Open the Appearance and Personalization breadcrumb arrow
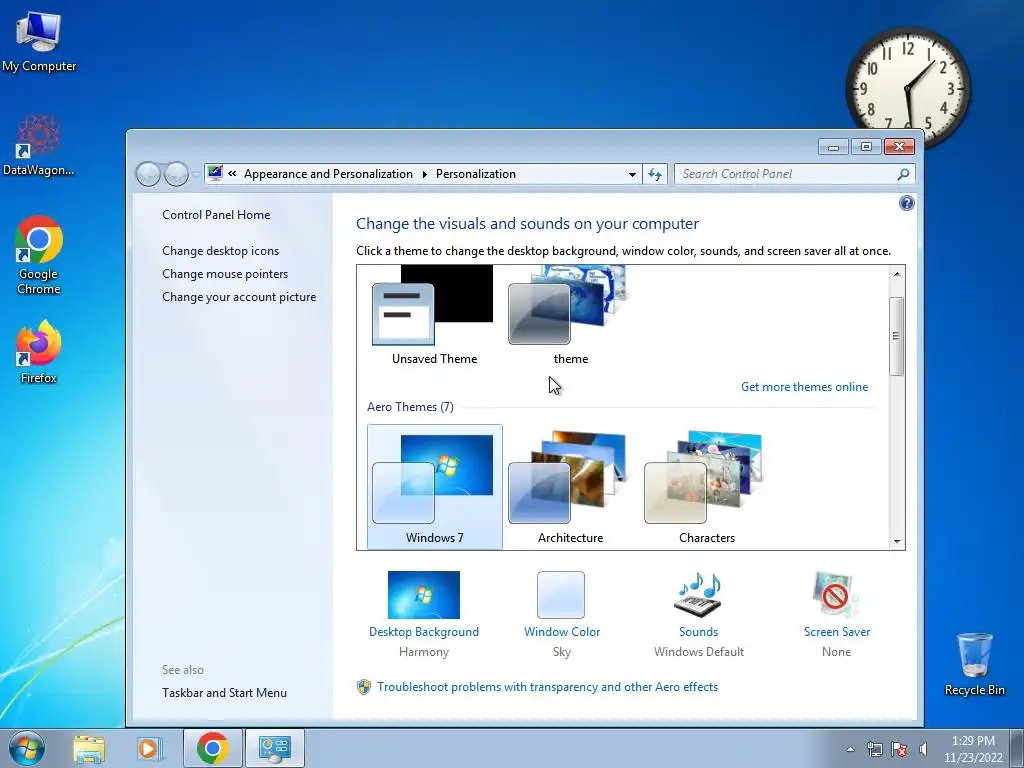 pos(424,174)
